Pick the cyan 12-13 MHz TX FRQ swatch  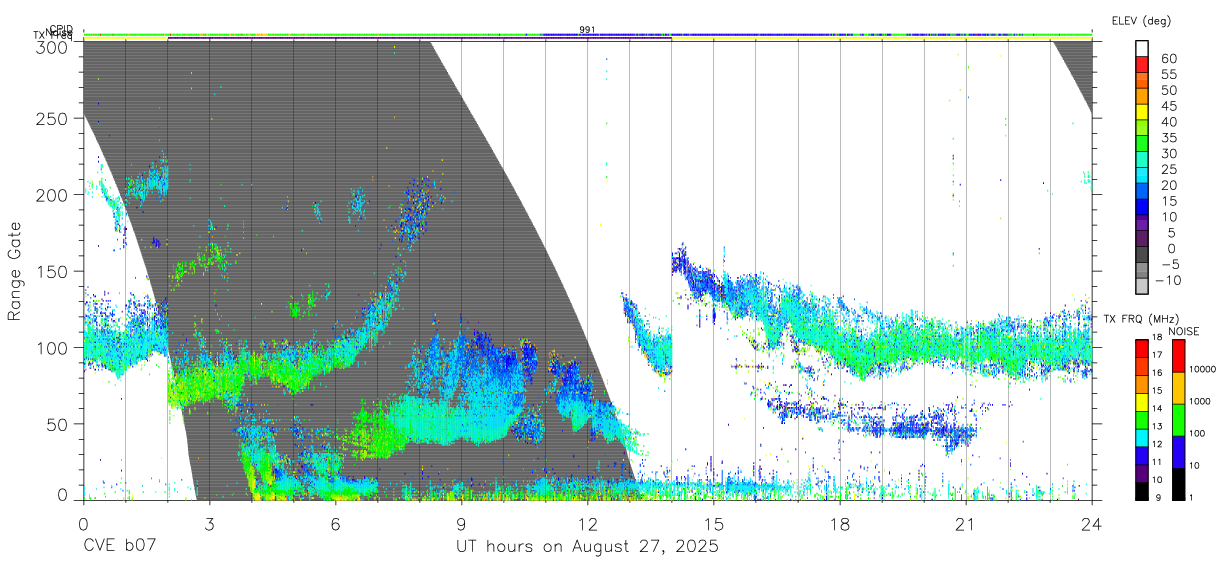[1143, 436]
